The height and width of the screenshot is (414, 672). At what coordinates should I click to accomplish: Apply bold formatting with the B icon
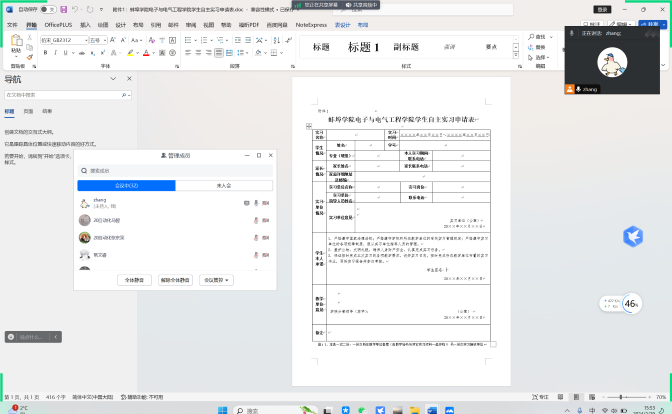(46, 52)
